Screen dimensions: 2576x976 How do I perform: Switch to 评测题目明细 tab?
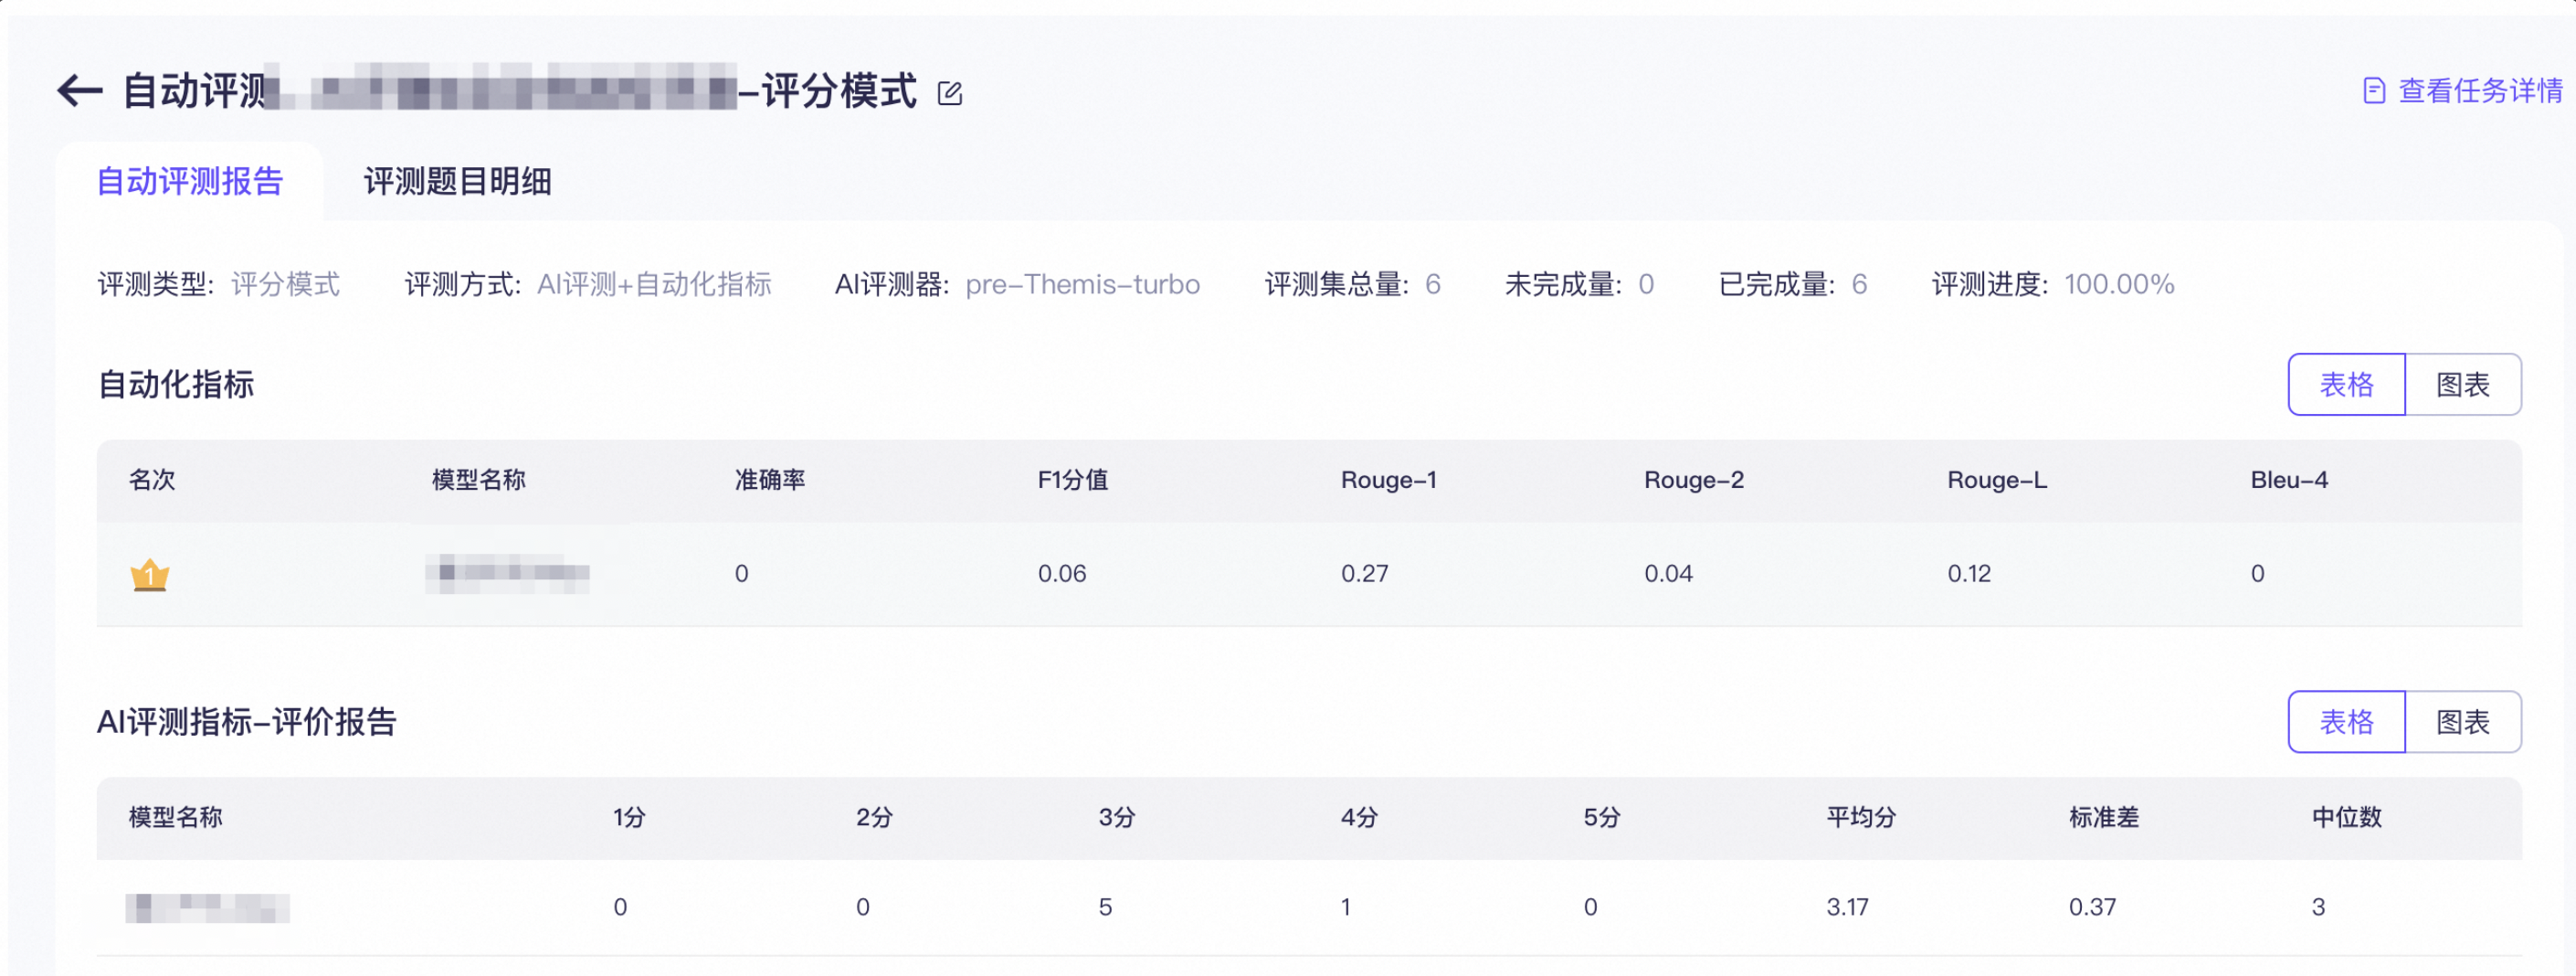[x=457, y=181]
